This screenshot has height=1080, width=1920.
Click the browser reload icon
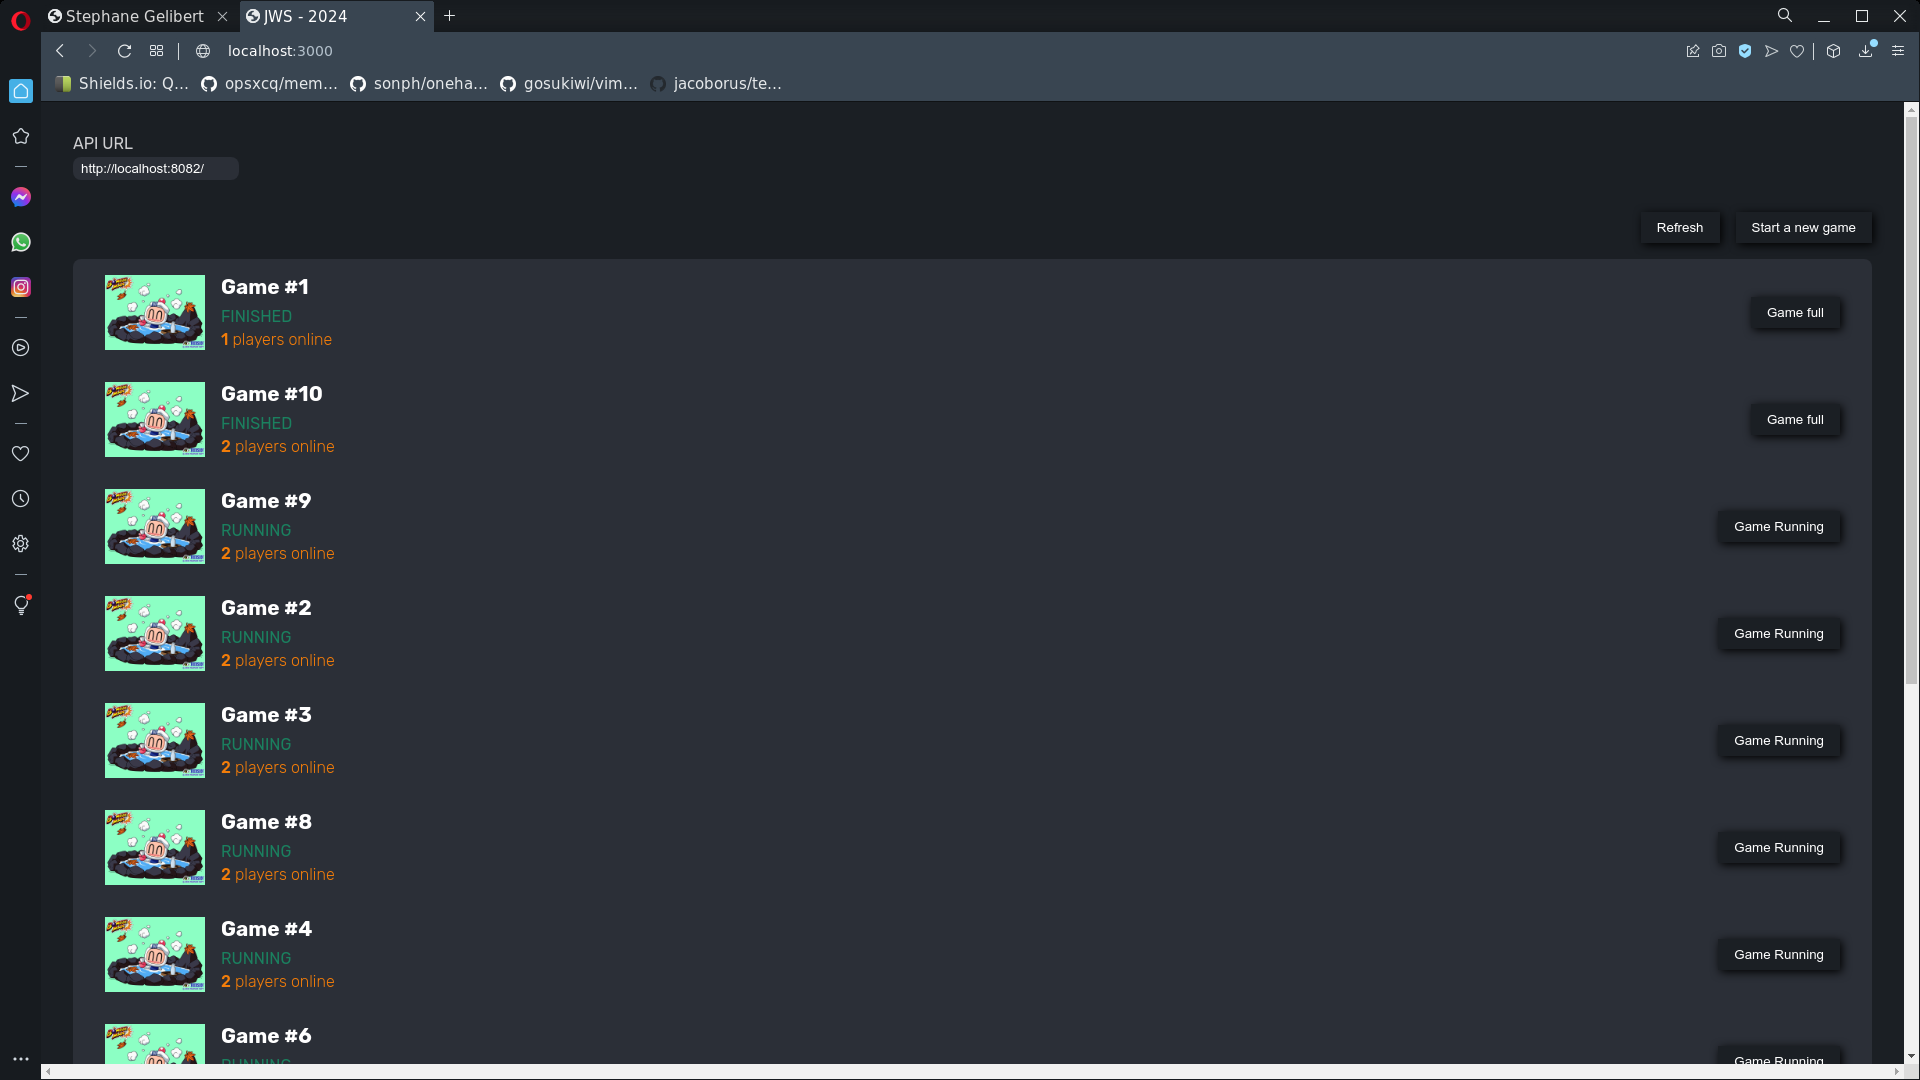point(124,51)
